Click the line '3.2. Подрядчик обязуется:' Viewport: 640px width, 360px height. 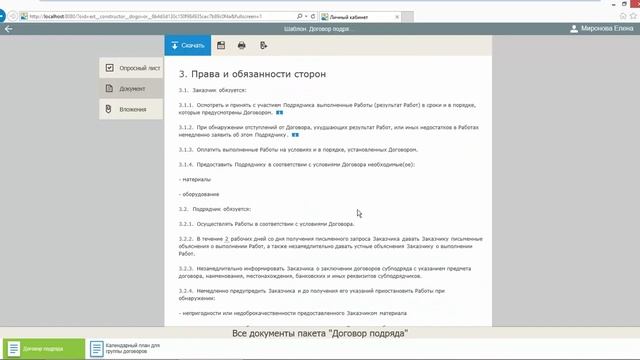coord(215,209)
